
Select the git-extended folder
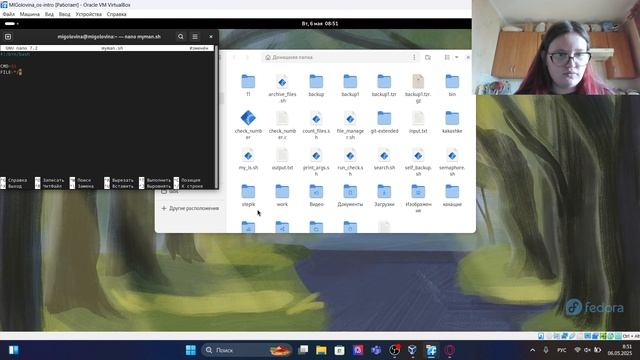384,122
